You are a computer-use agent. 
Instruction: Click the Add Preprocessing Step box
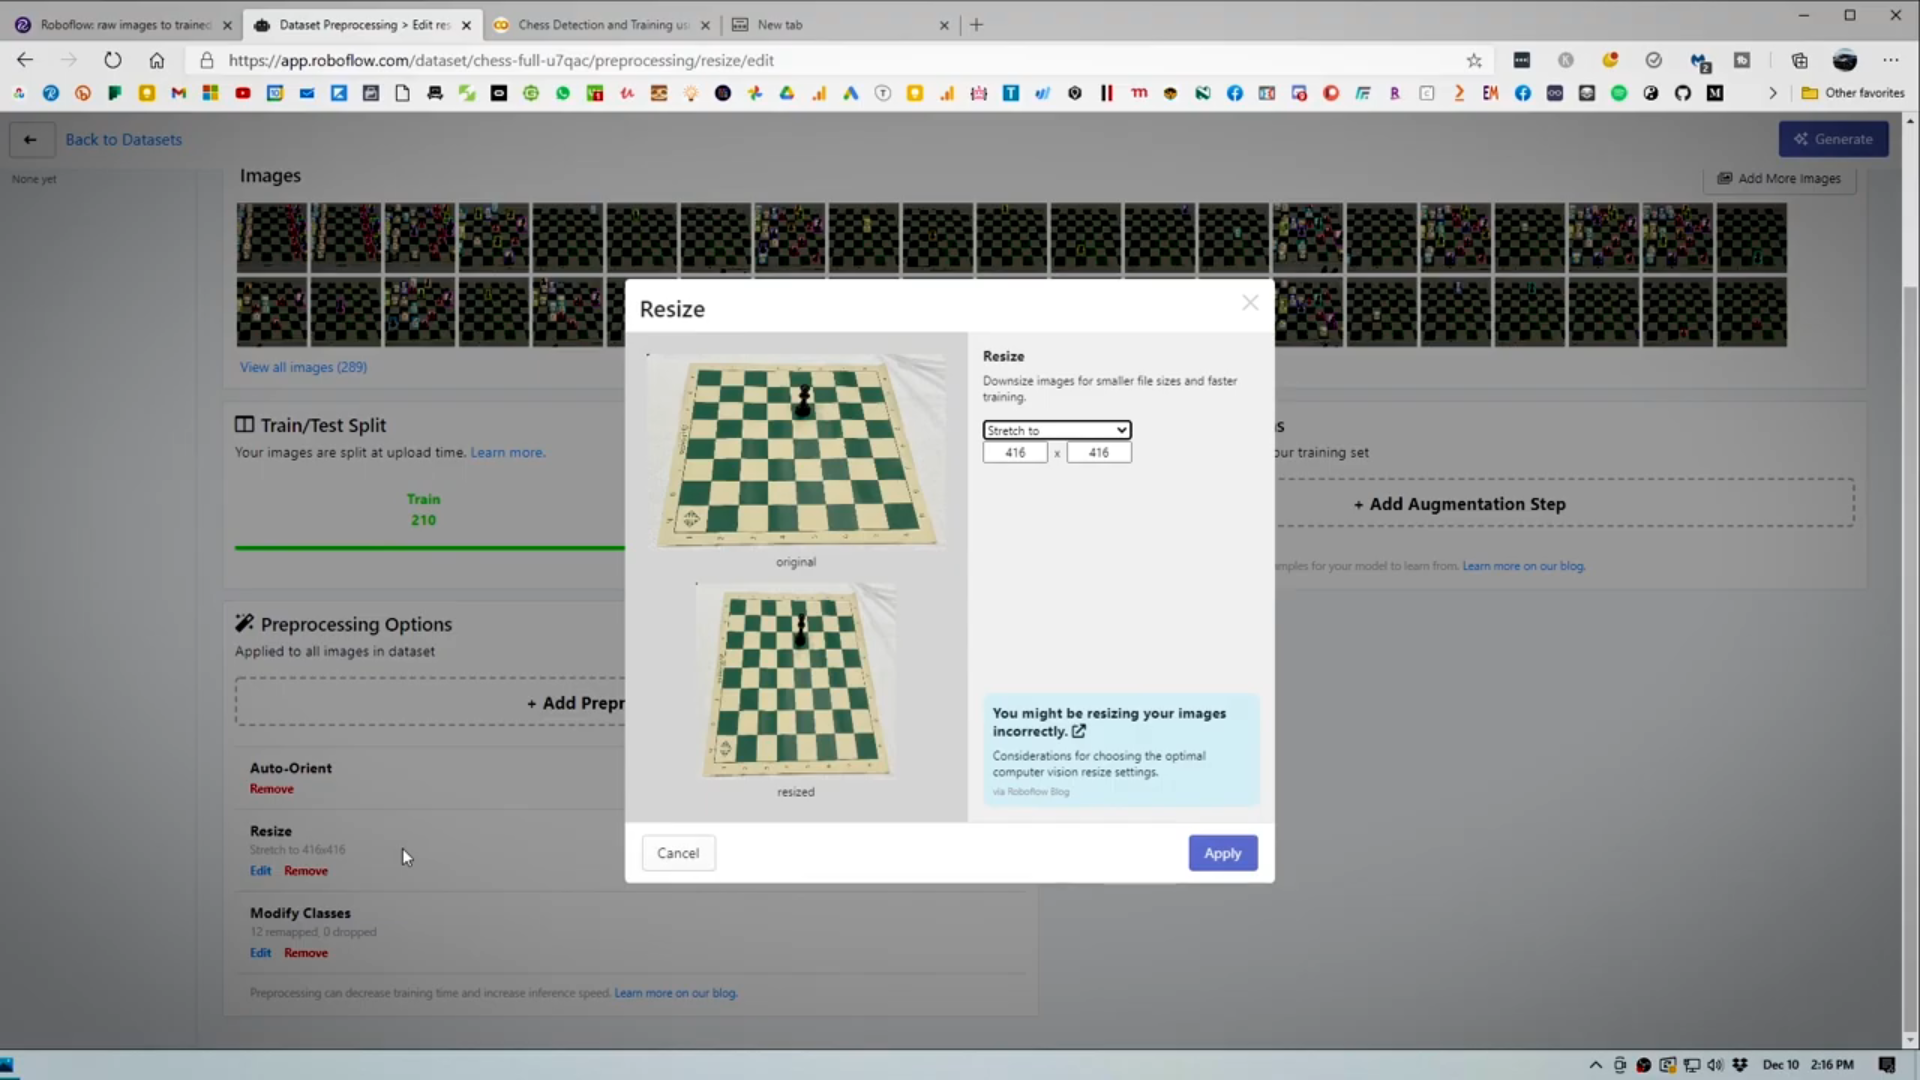click(430, 702)
